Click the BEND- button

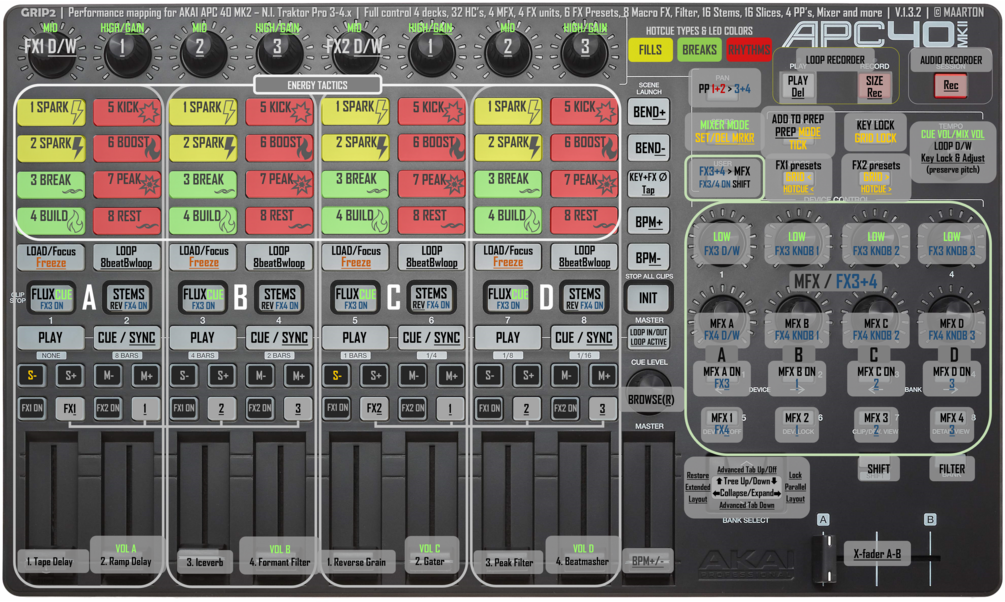pos(649,148)
